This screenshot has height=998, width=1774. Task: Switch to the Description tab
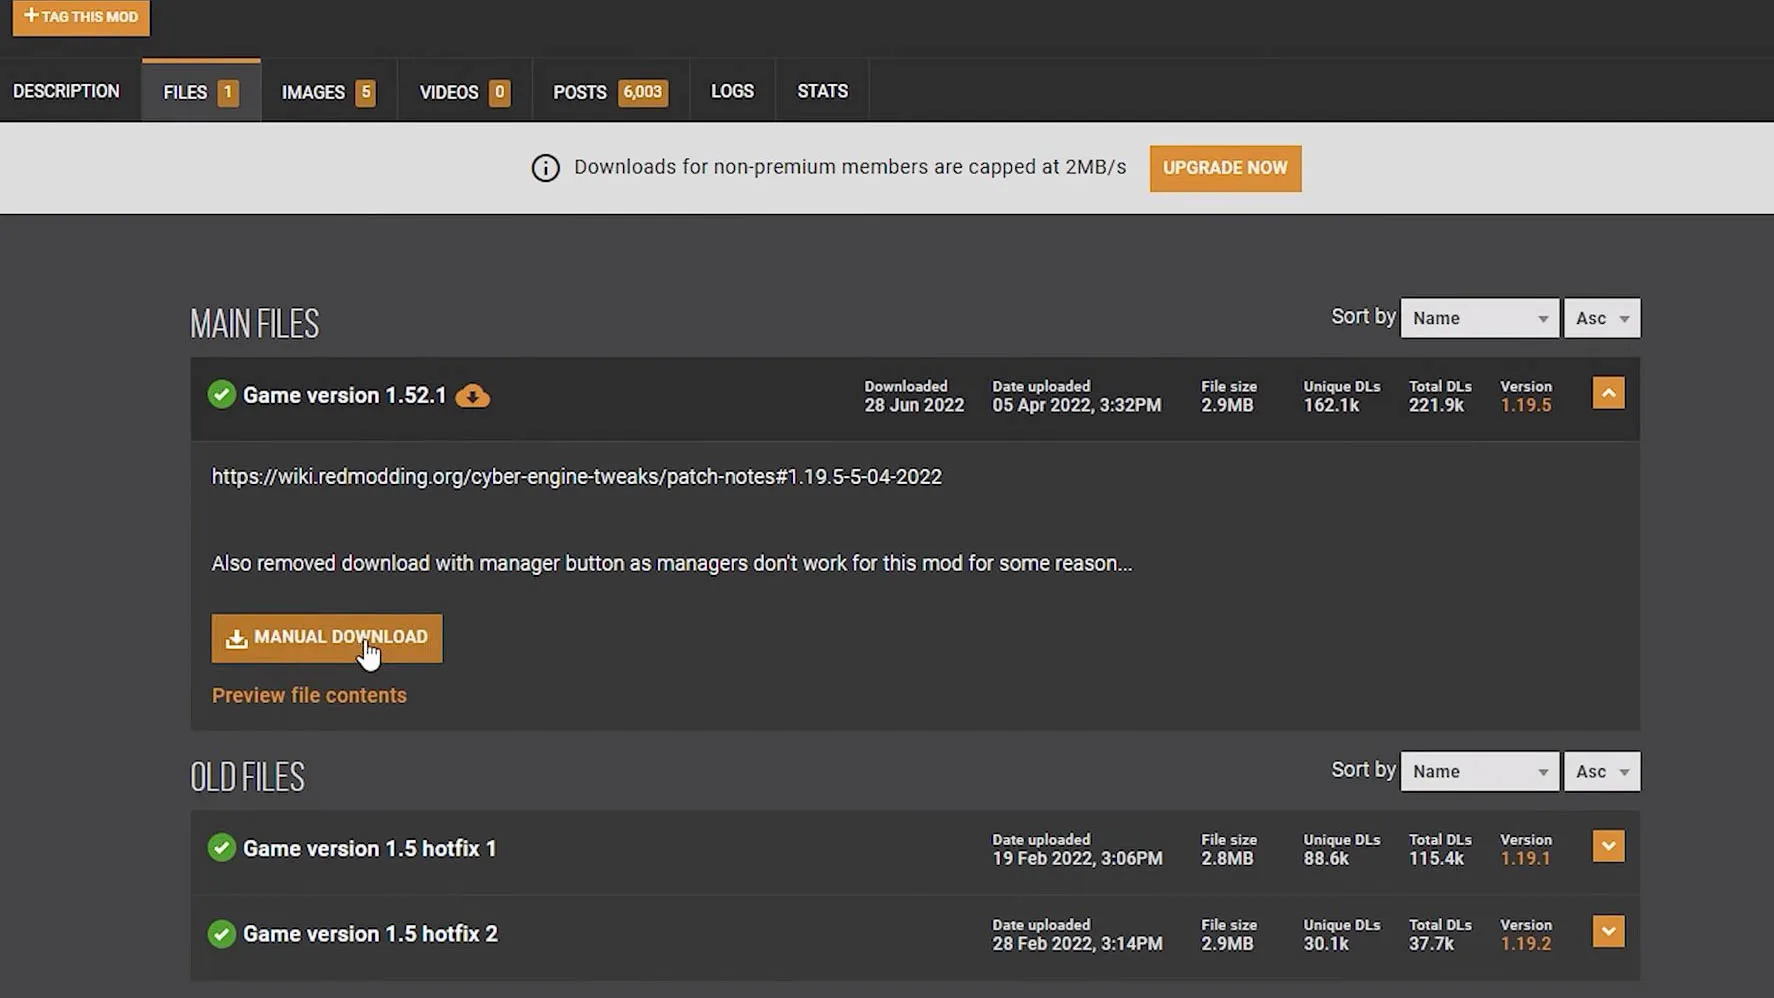coord(66,91)
